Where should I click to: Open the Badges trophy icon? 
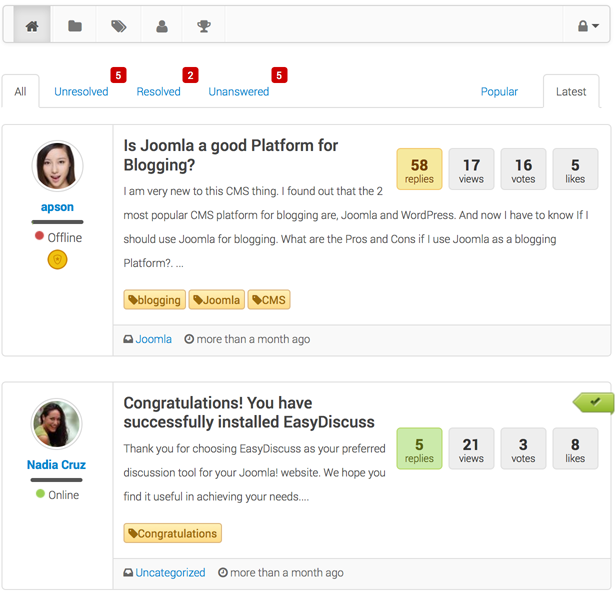coord(204,26)
